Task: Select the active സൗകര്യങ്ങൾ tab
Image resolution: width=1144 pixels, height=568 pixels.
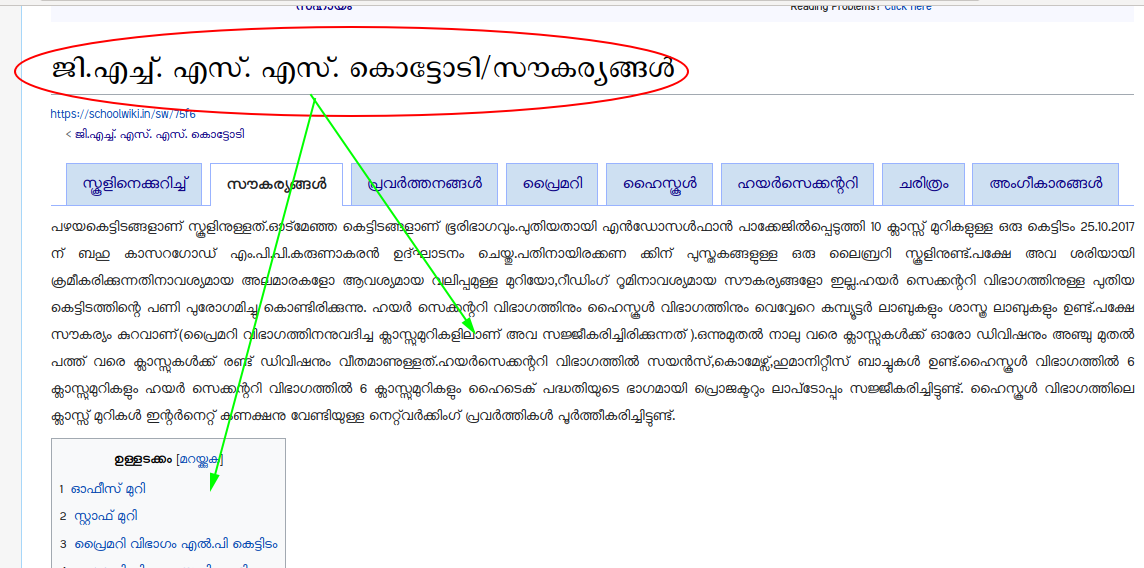Action: pos(276,185)
